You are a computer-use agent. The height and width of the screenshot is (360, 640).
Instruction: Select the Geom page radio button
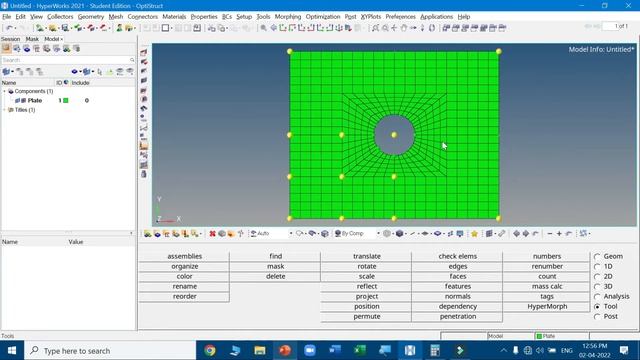click(597, 256)
